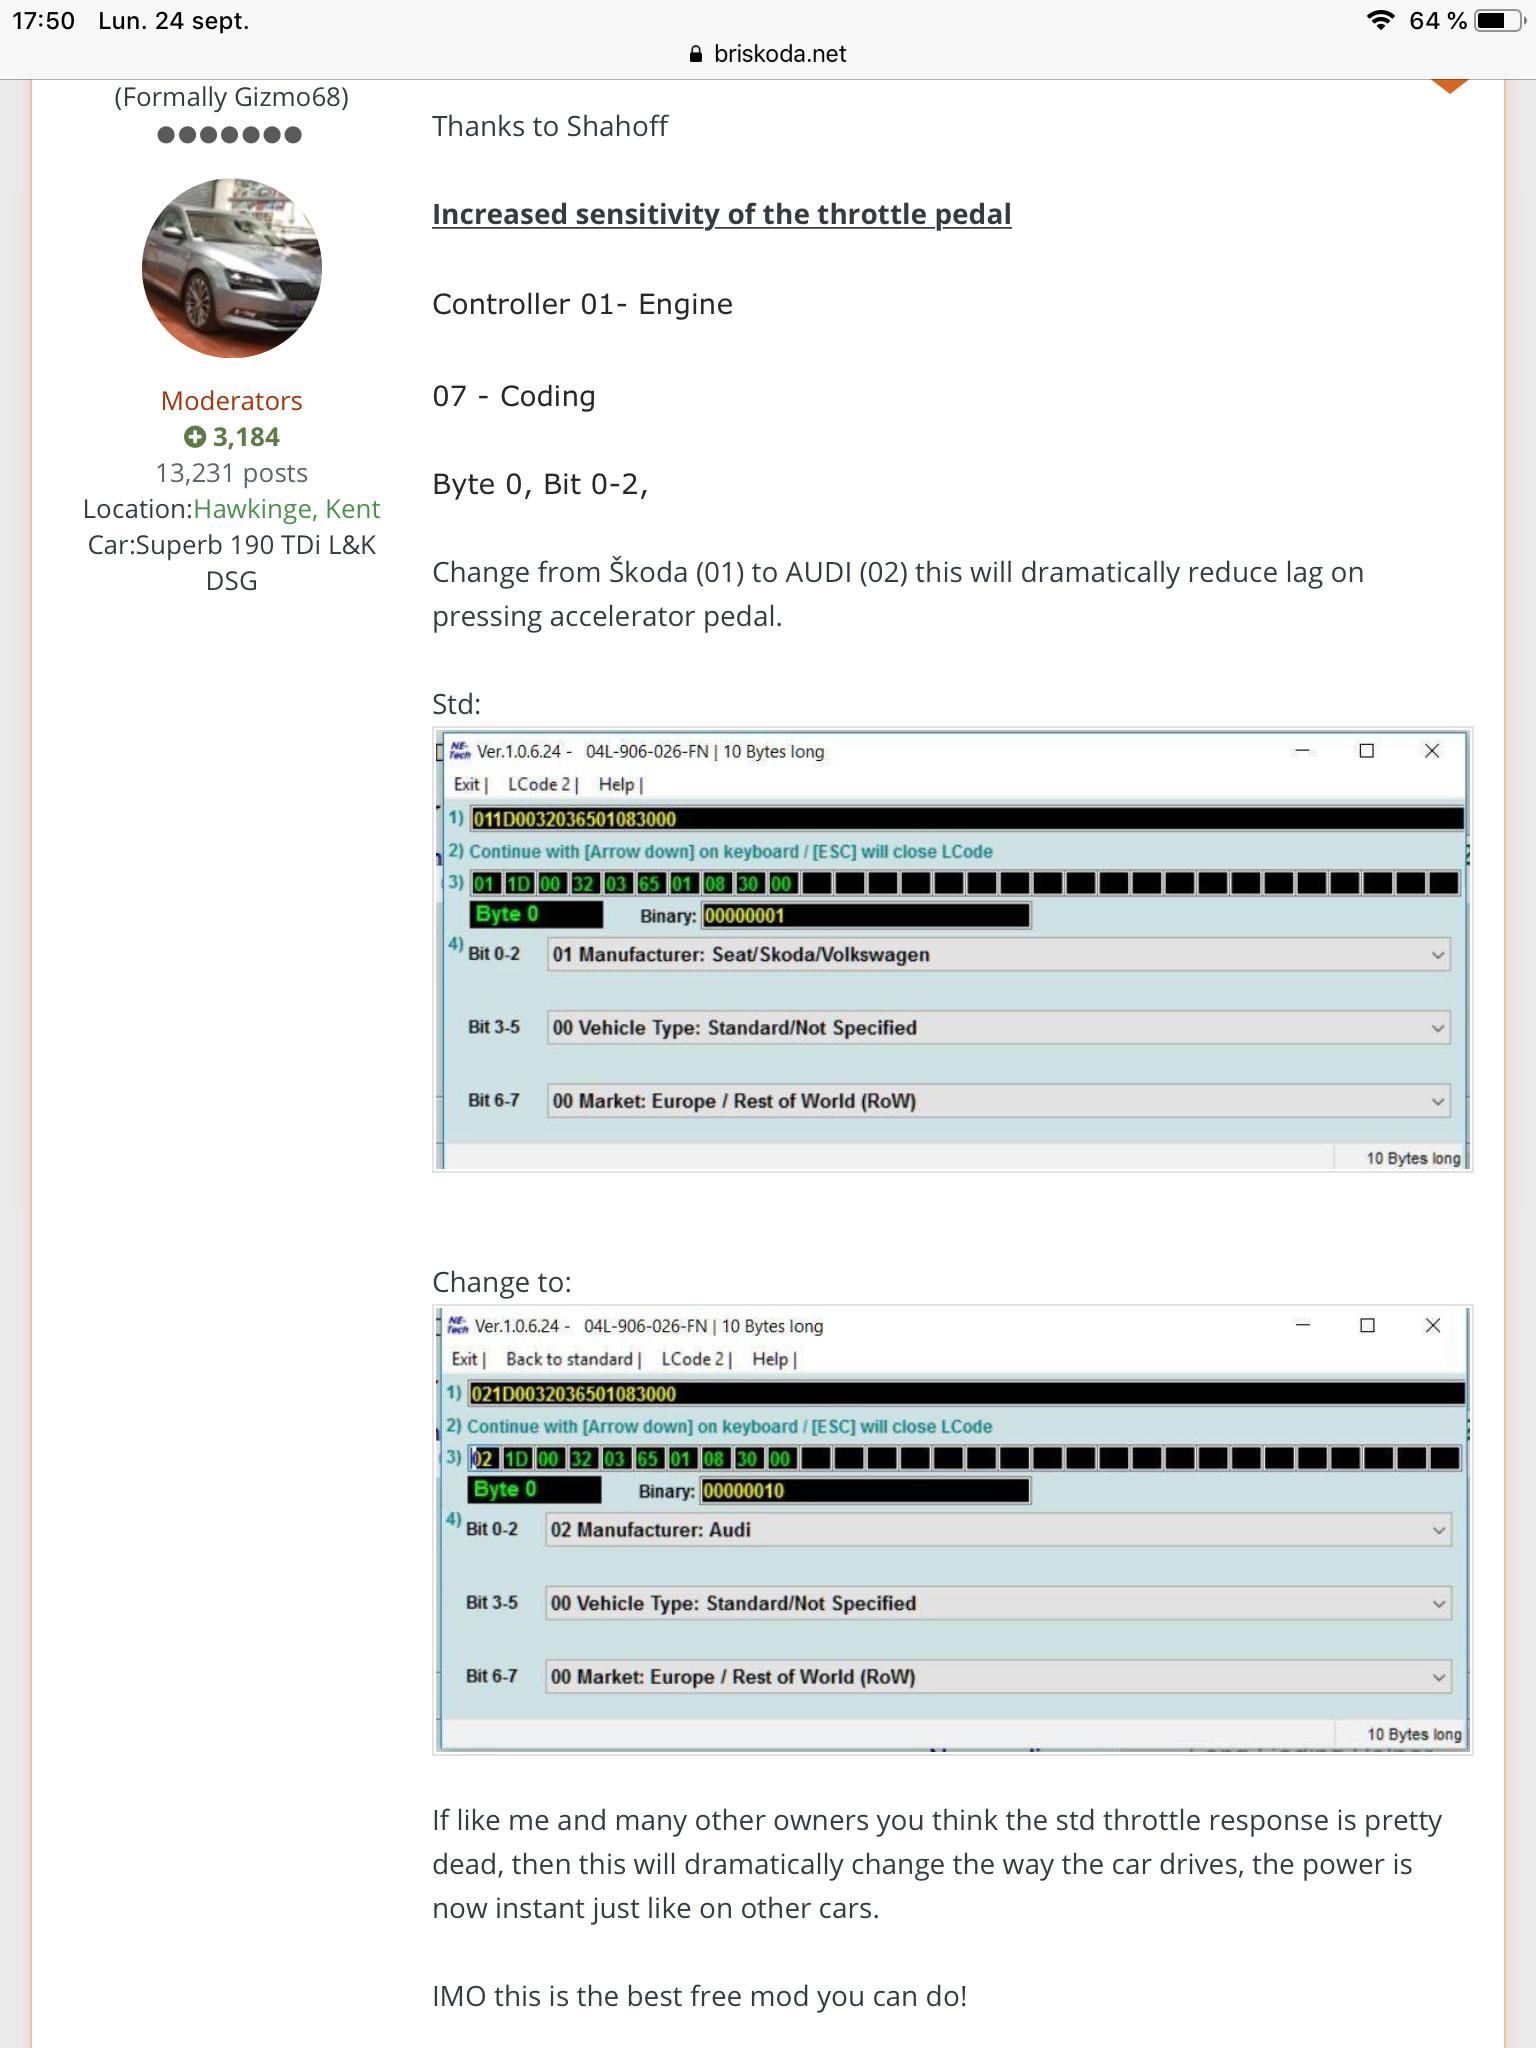Select byte 65 cell in Std window
This screenshot has height=2048, width=1536.
(x=649, y=883)
